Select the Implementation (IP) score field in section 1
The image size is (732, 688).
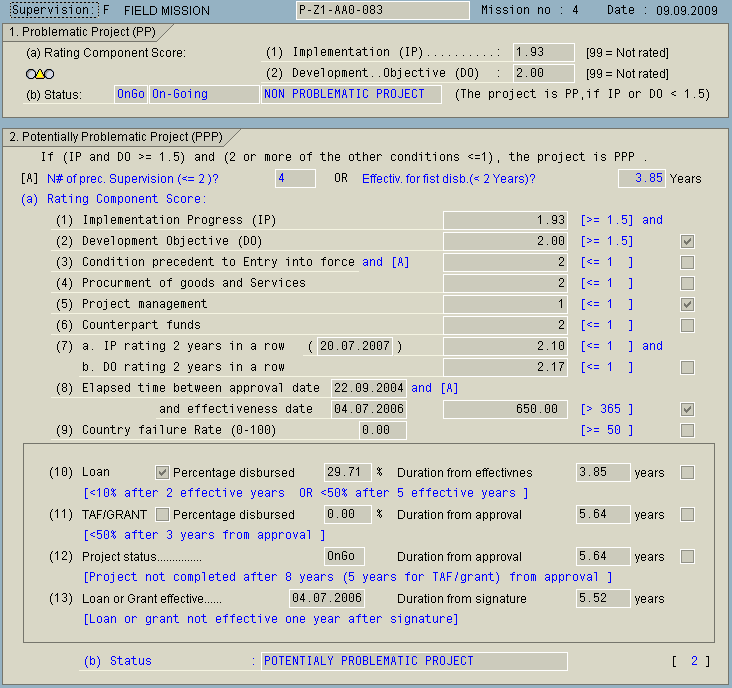coord(543,52)
